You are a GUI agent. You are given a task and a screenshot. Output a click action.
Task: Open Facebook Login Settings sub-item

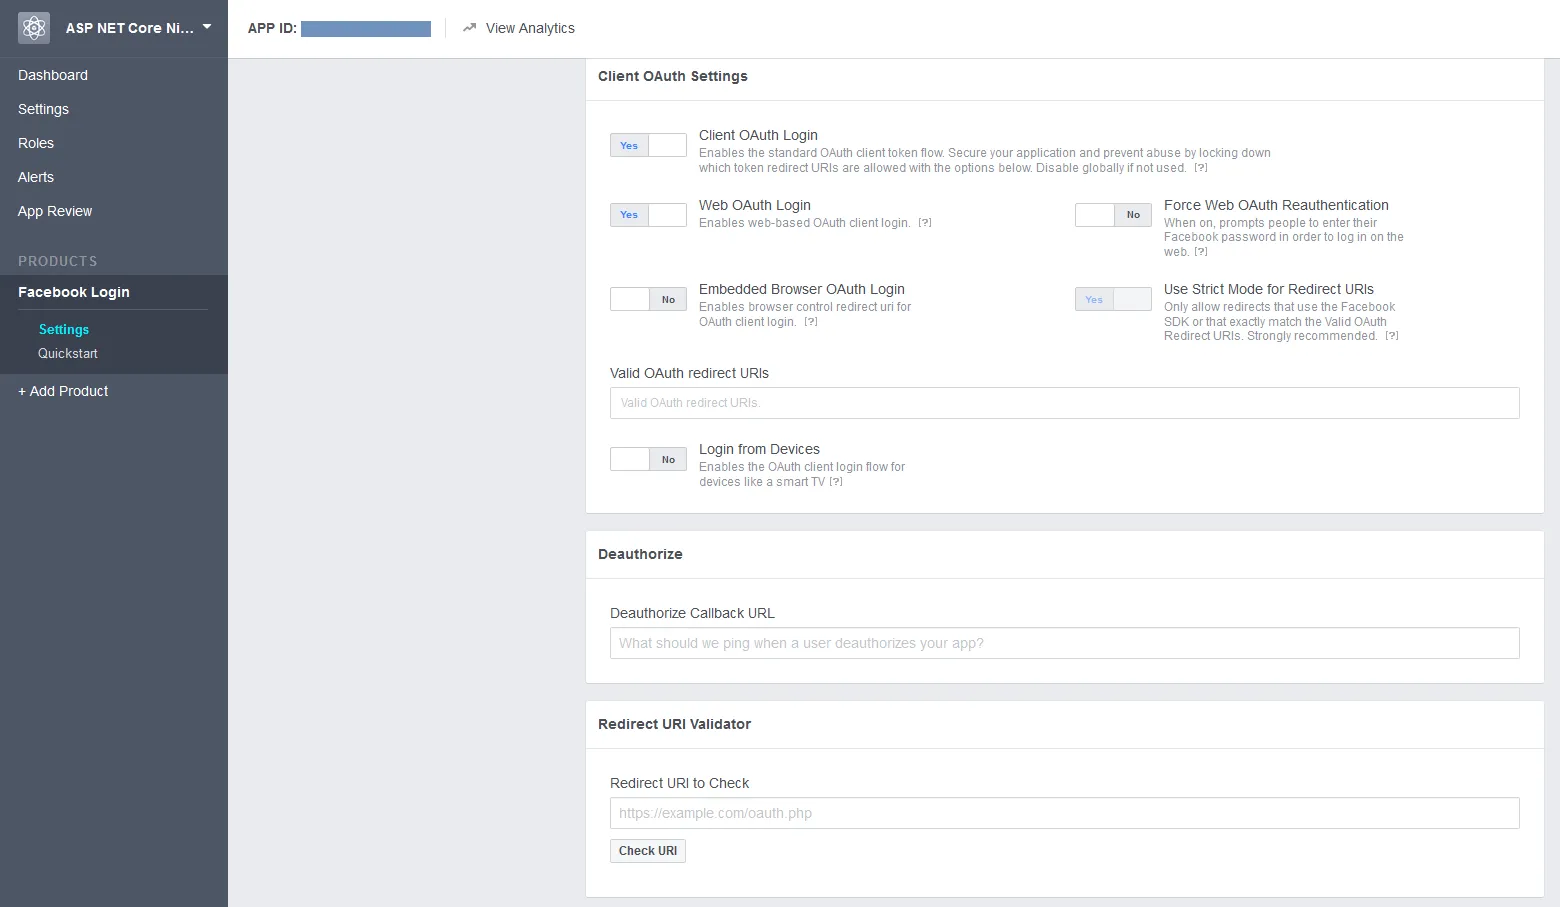64,329
